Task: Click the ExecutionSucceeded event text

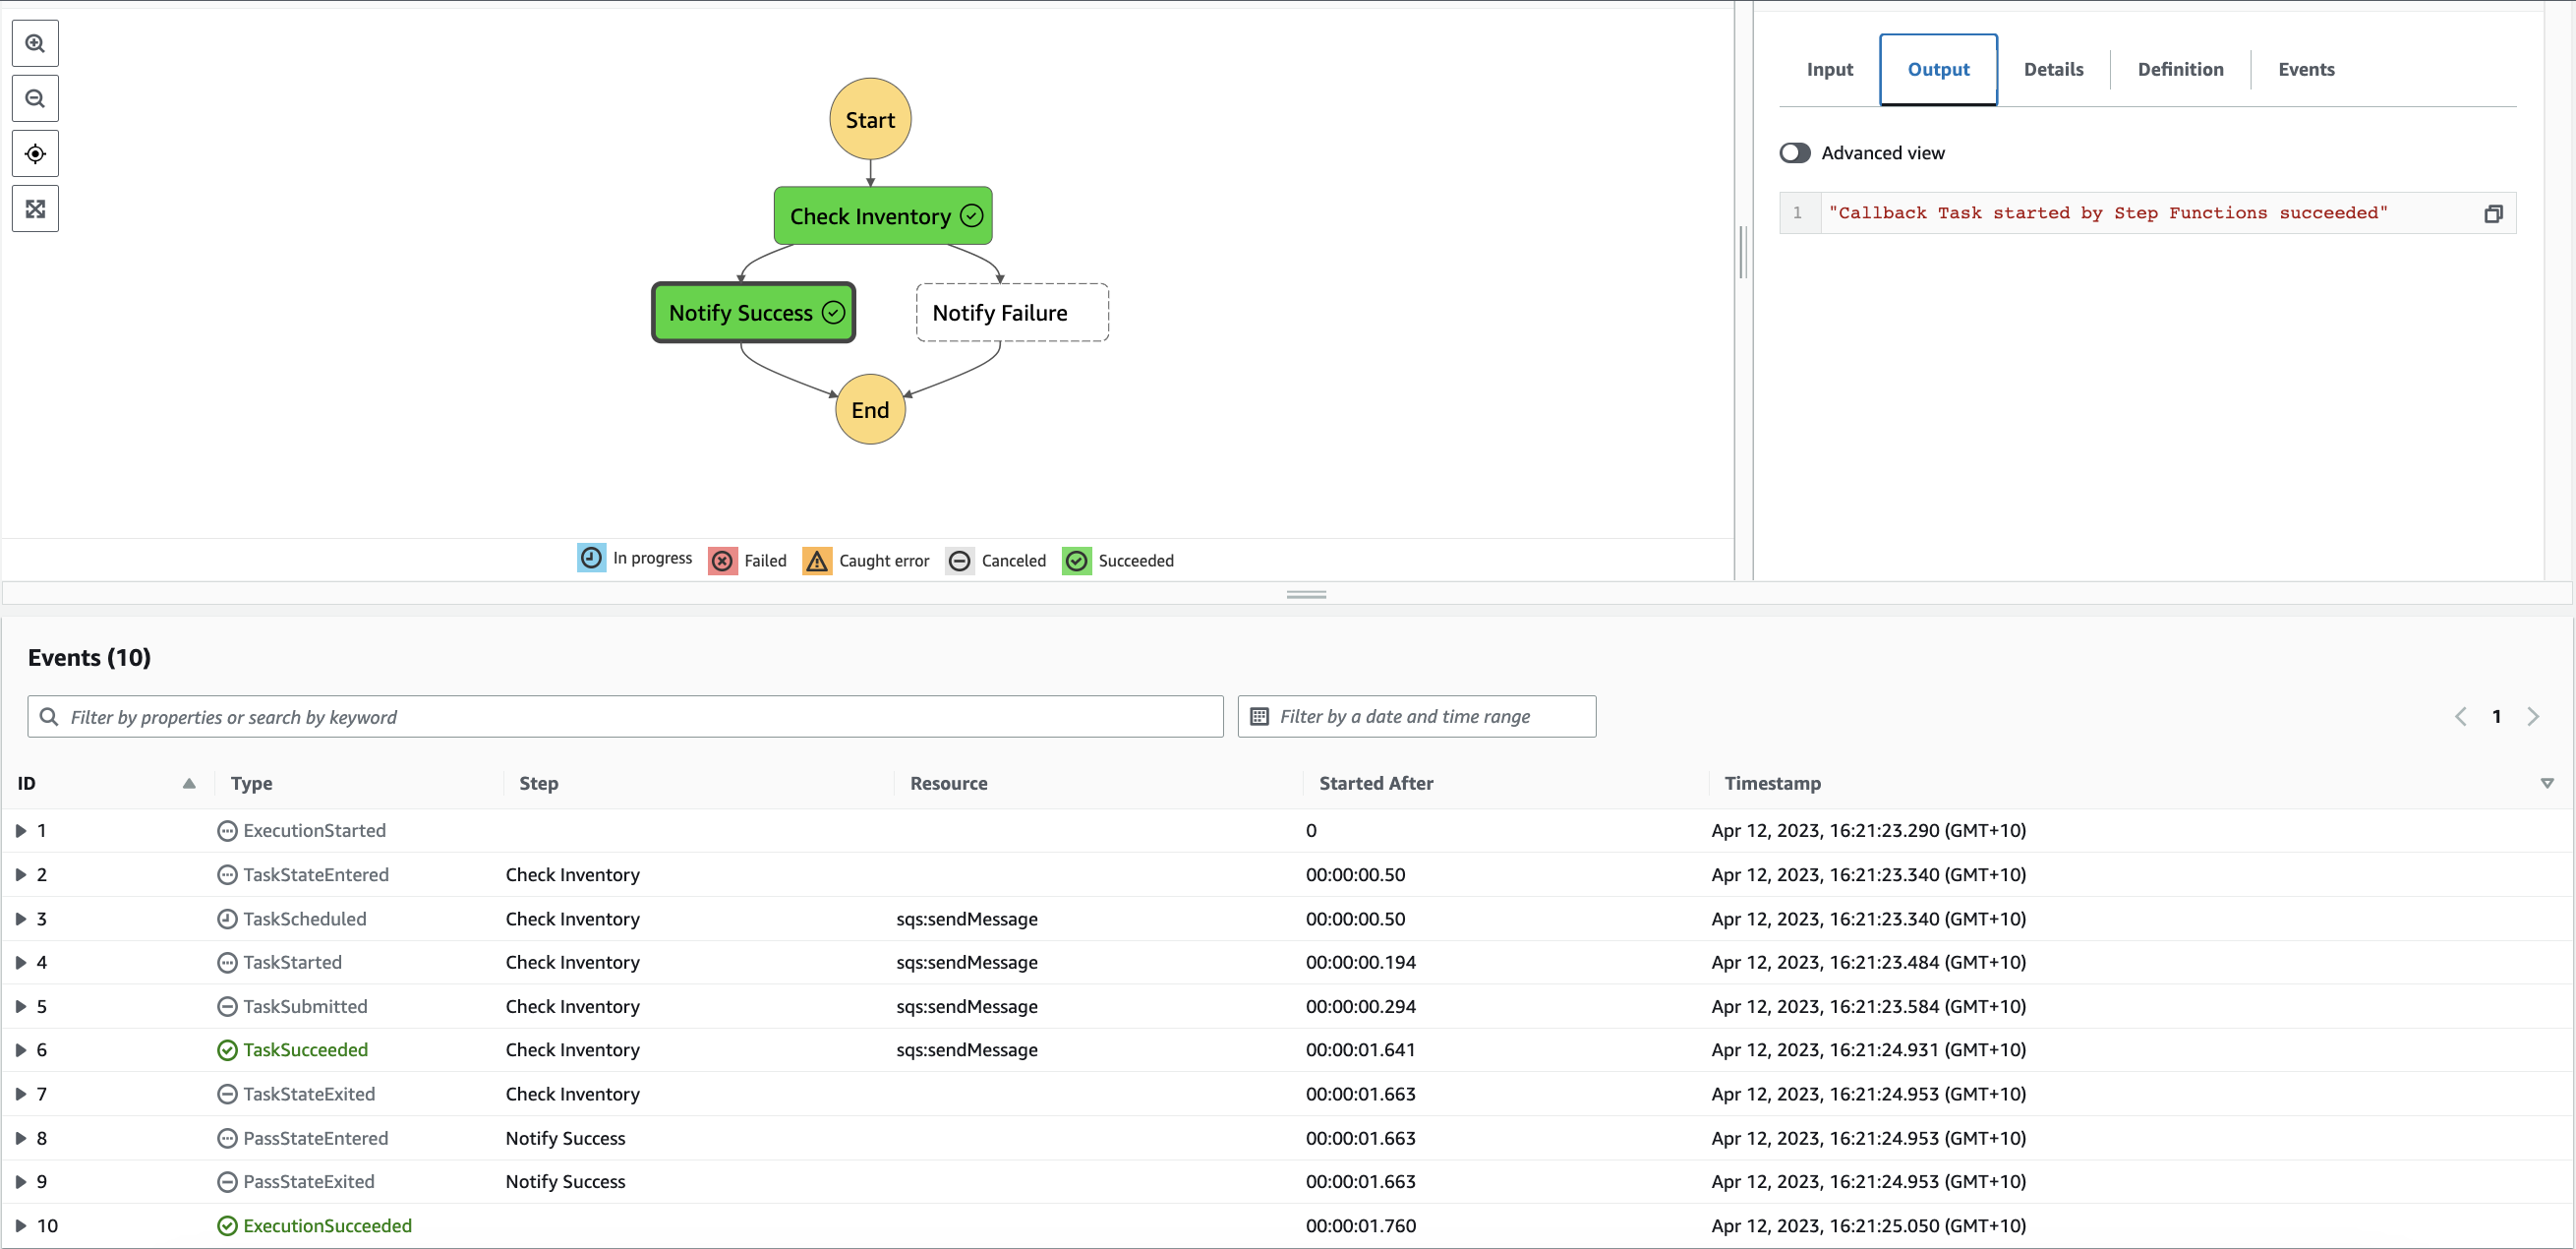Action: 327,1226
